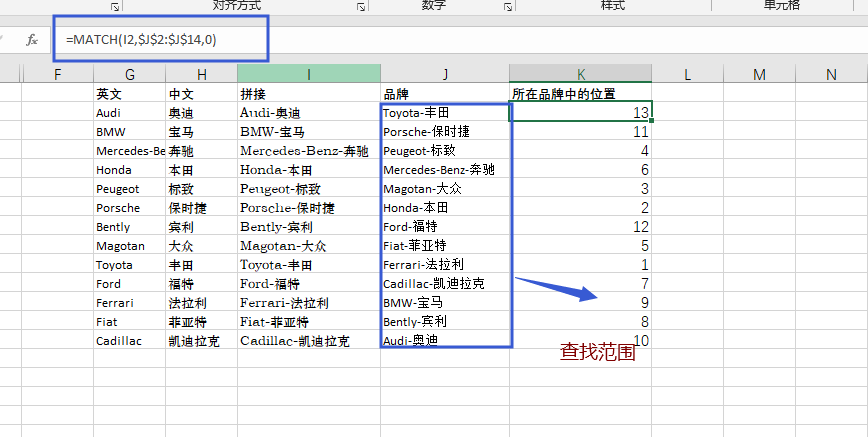
Task: Click the Peugeot-标致 cell in 品牌 column
Action: click(445, 151)
